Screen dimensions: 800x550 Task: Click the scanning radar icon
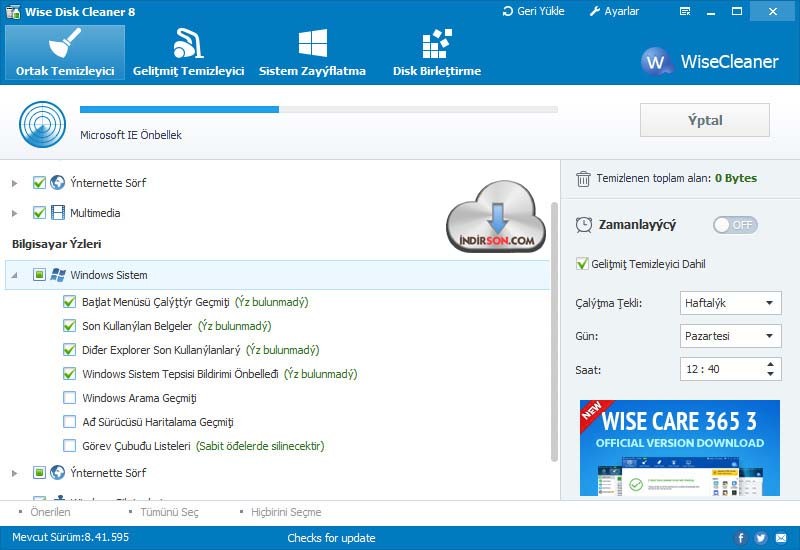[x=42, y=124]
